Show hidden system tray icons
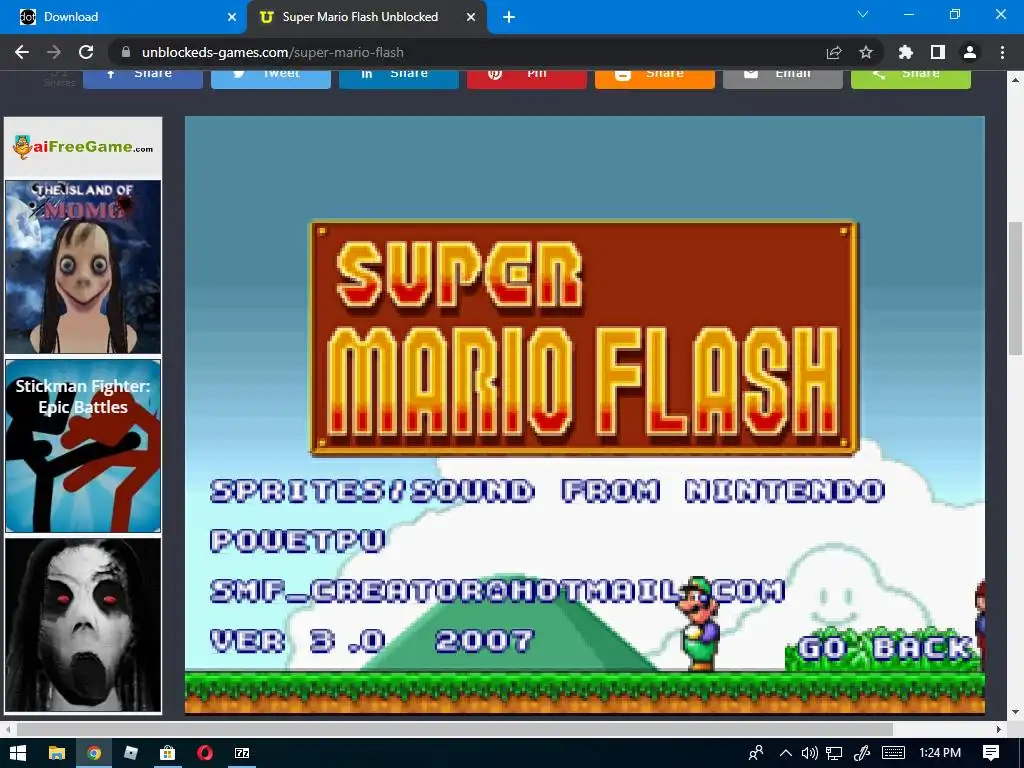The width and height of the screenshot is (1024, 768). pos(786,753)
